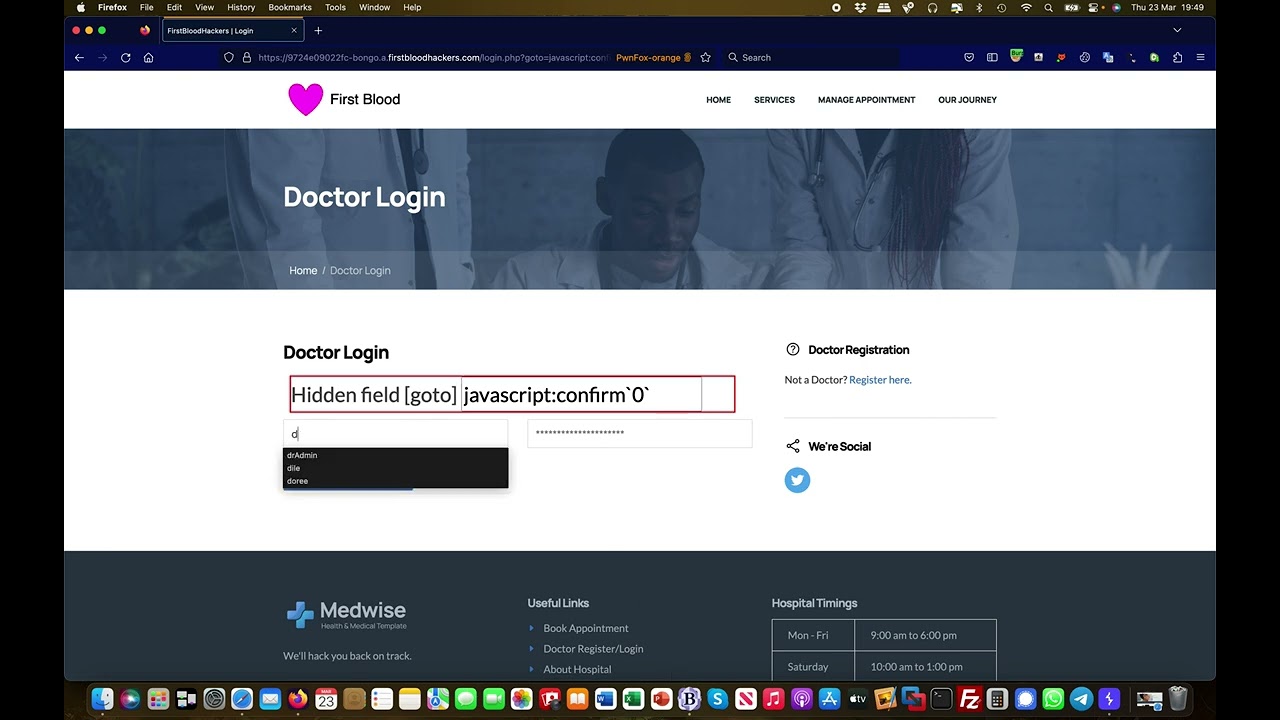Open Firefox from the Dock

[x=298, y=699]
